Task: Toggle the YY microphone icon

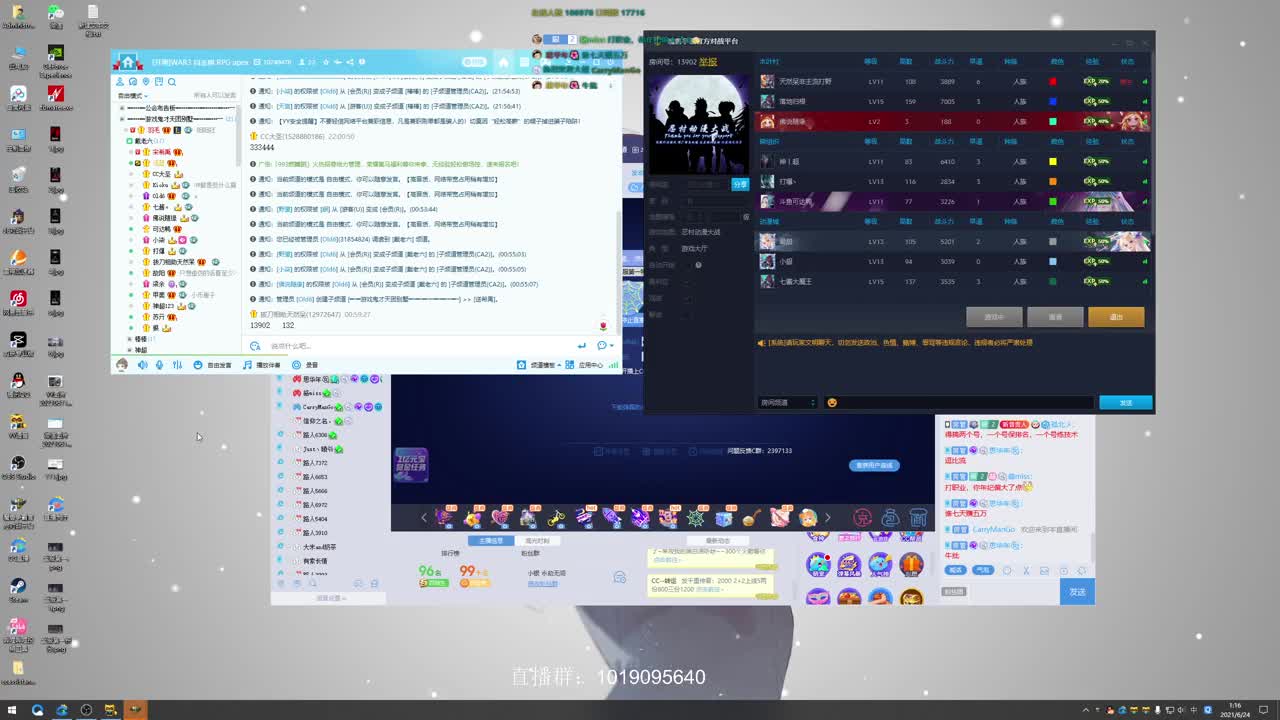Action: tap(160, 365)
